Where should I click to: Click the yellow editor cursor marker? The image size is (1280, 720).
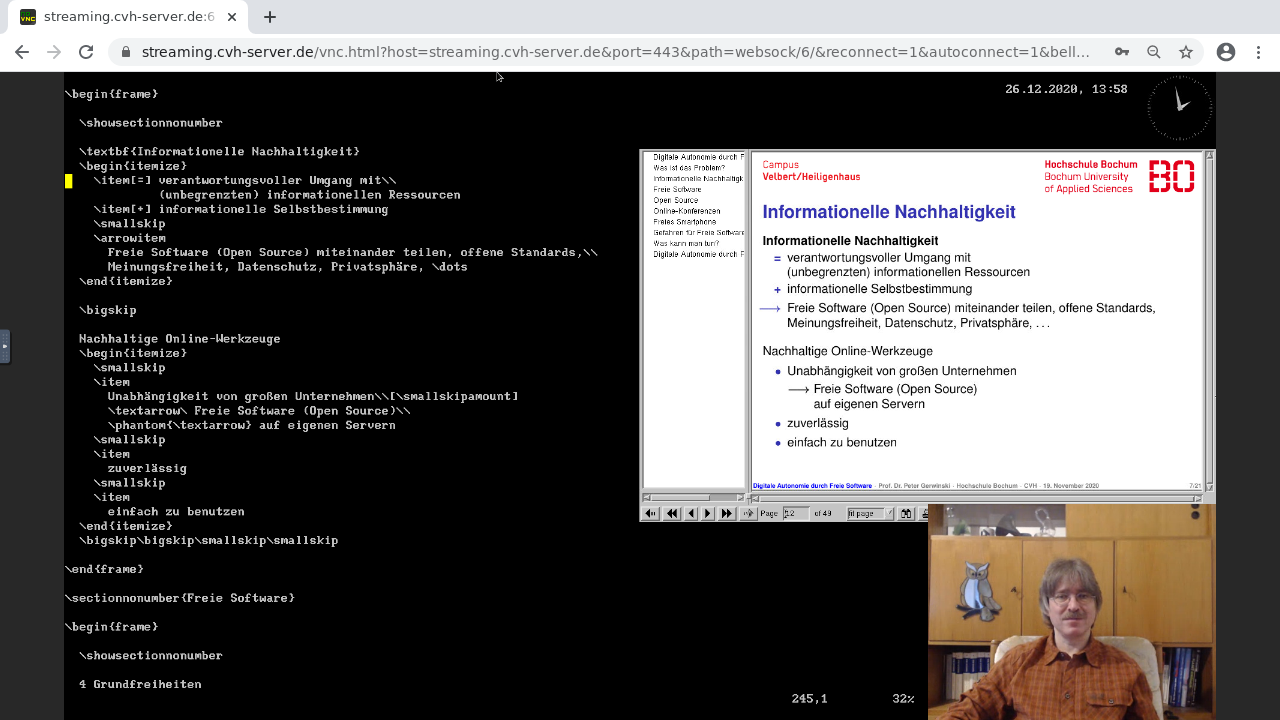pyautogui.click(x=69, y=181)
